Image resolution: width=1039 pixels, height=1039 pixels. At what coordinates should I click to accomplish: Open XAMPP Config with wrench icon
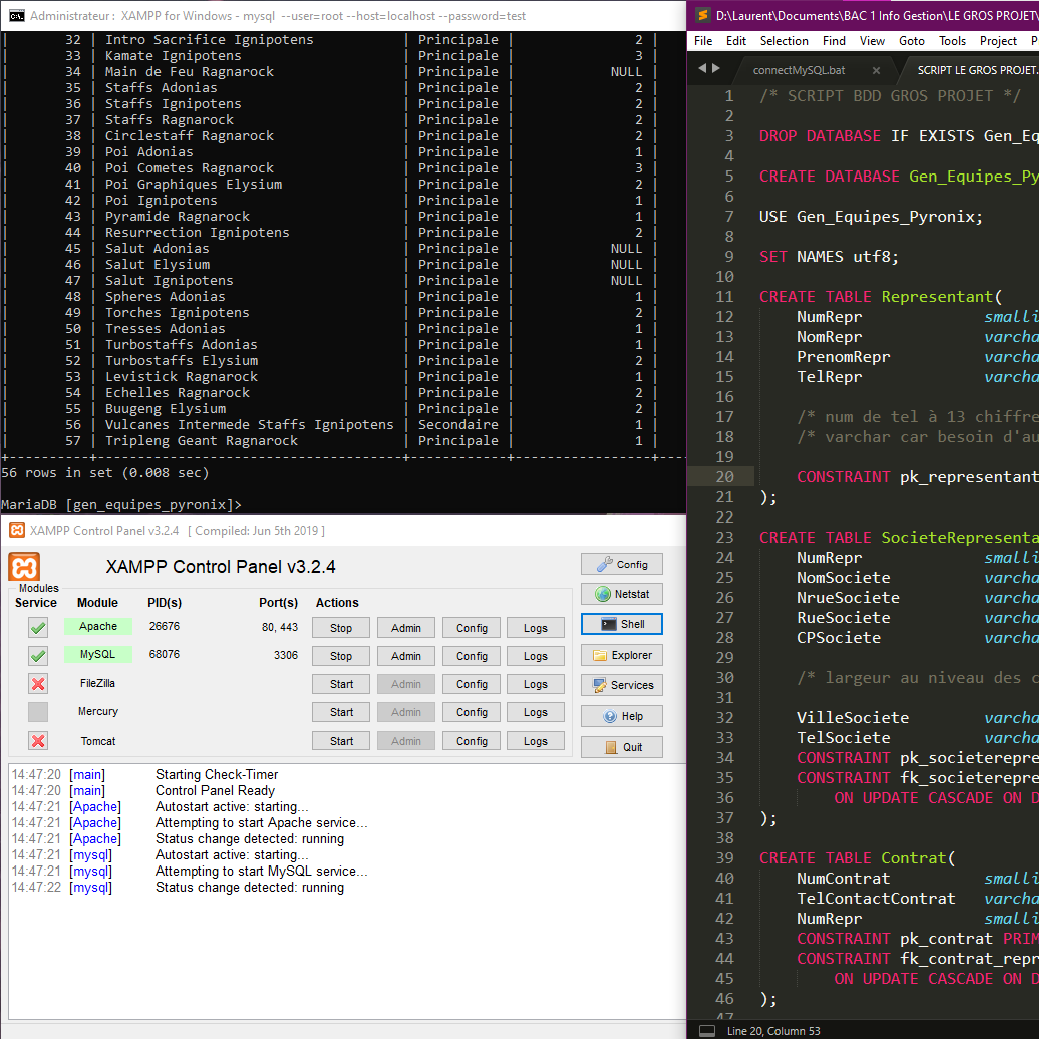(x=621, y=564)
